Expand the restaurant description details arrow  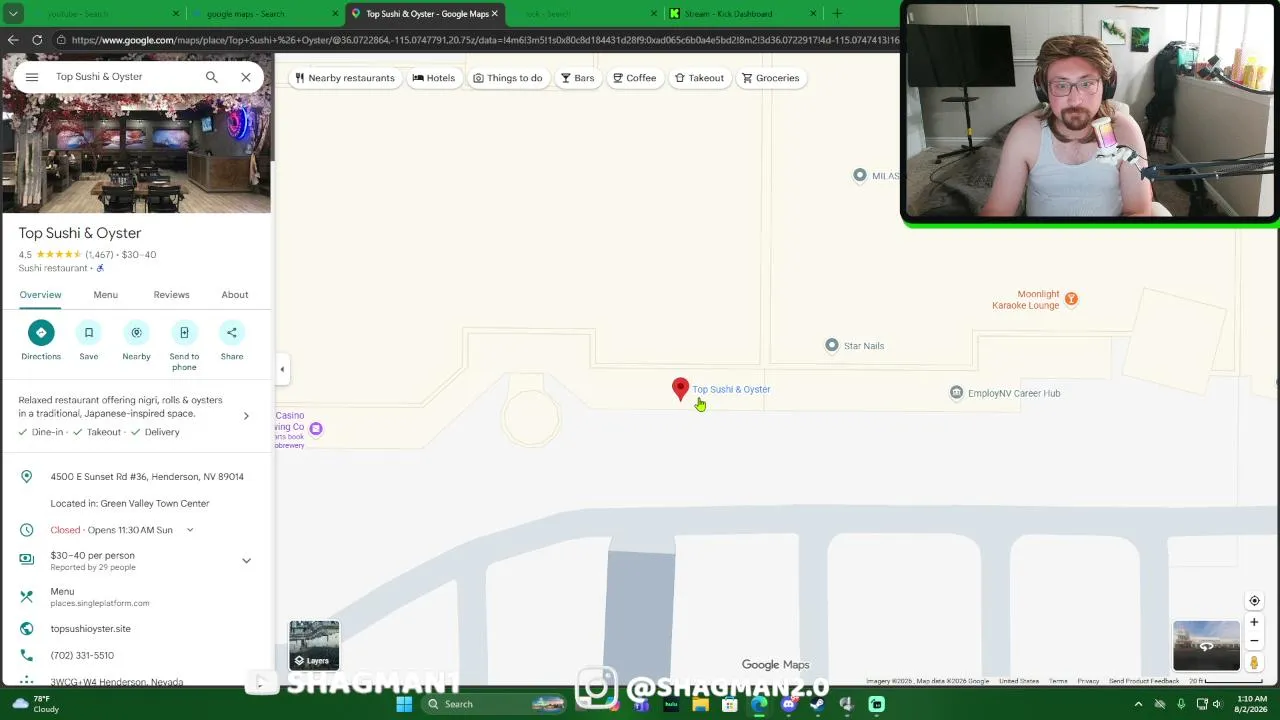click(x=246, y=415)
